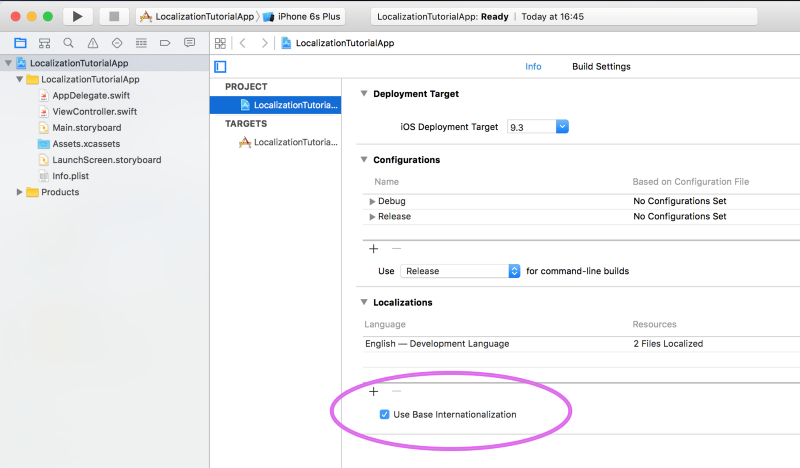Click Based on Configuration File header
The width and height of the screenshot is (800, 468).
tap(690, 182)
